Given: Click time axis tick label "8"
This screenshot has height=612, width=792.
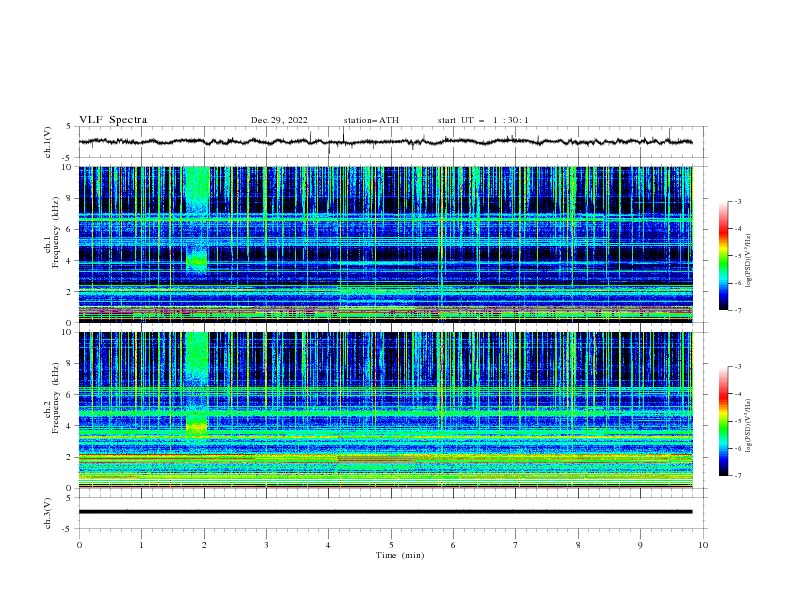Looking at the screenshot, I should [x=578, y=545].
